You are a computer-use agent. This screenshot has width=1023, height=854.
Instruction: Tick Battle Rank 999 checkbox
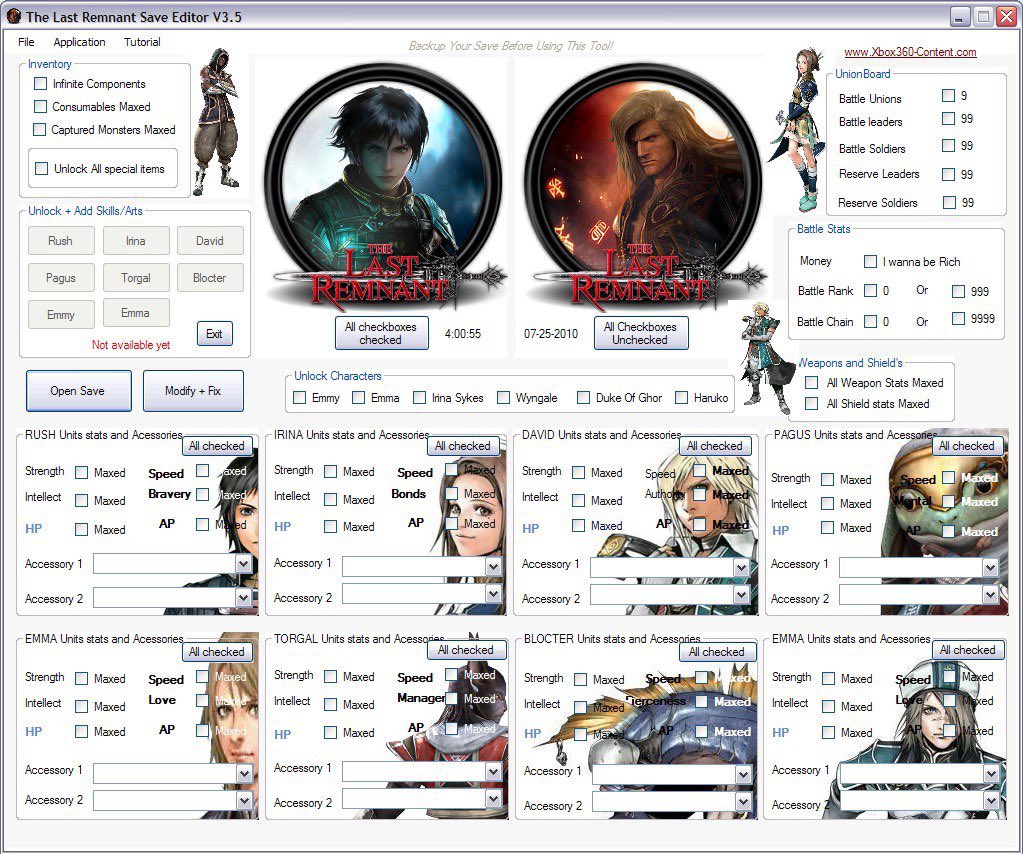[958, 291]
